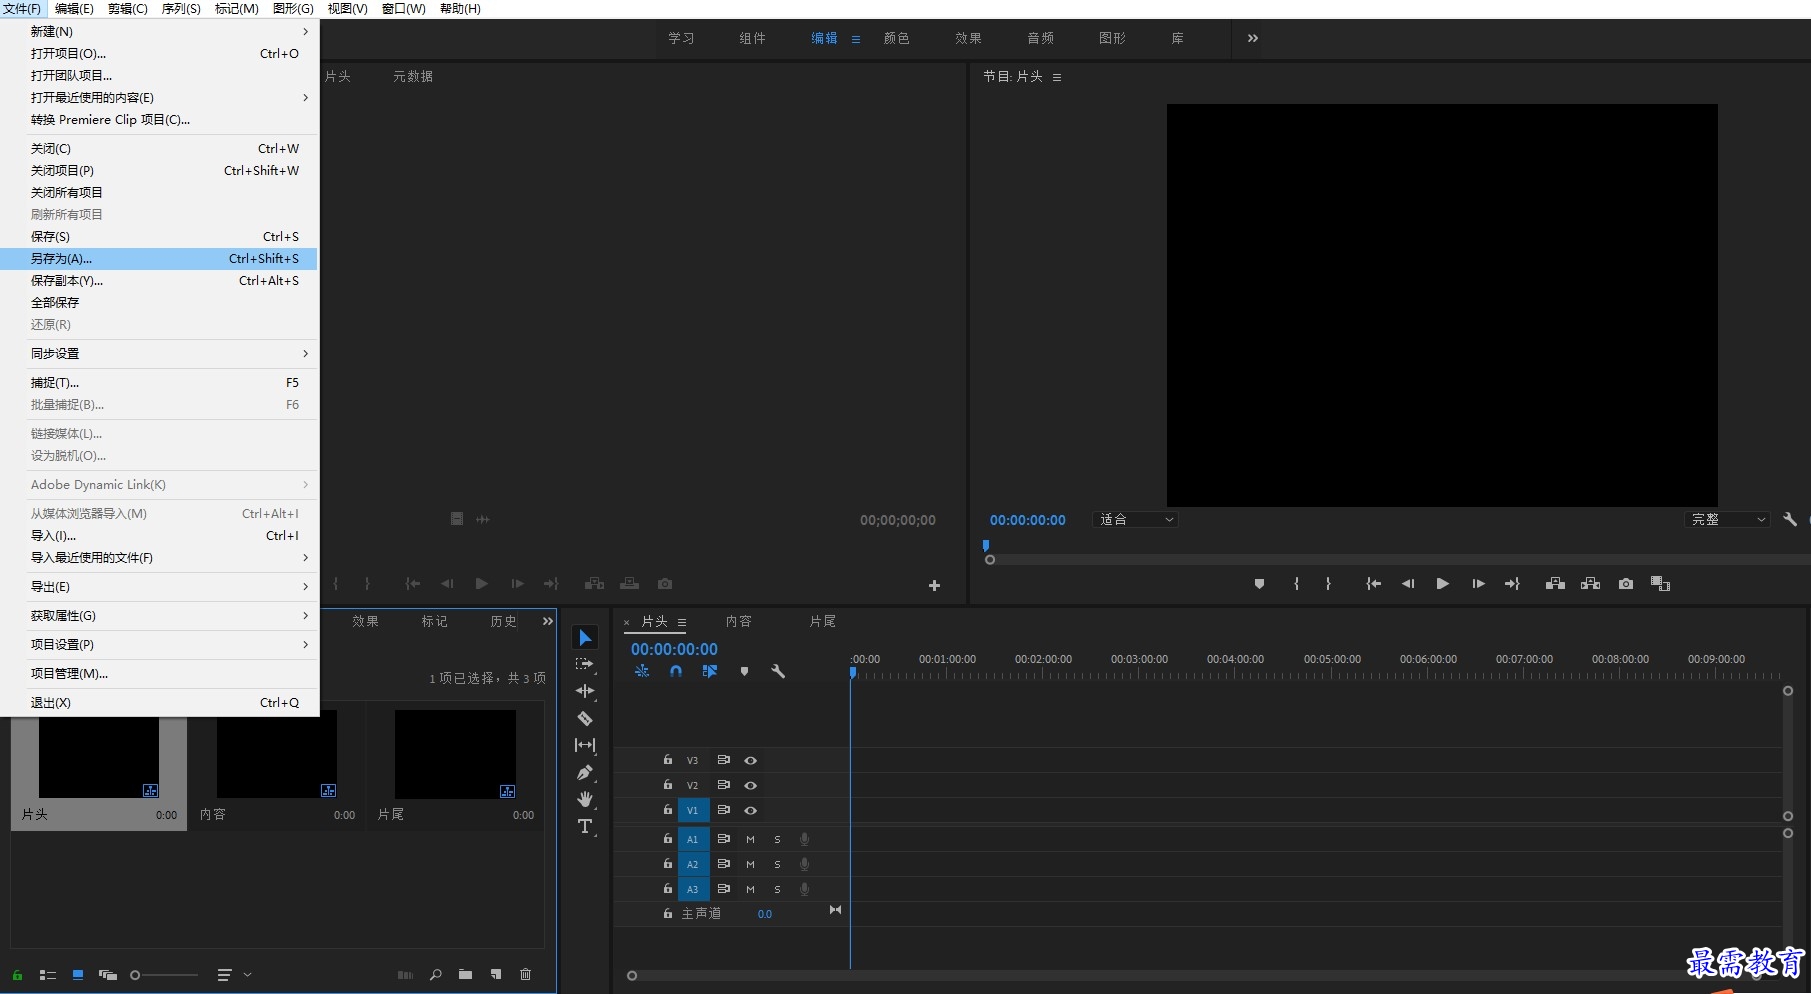Click Step Forward in Program monitor

(1478, 584)
